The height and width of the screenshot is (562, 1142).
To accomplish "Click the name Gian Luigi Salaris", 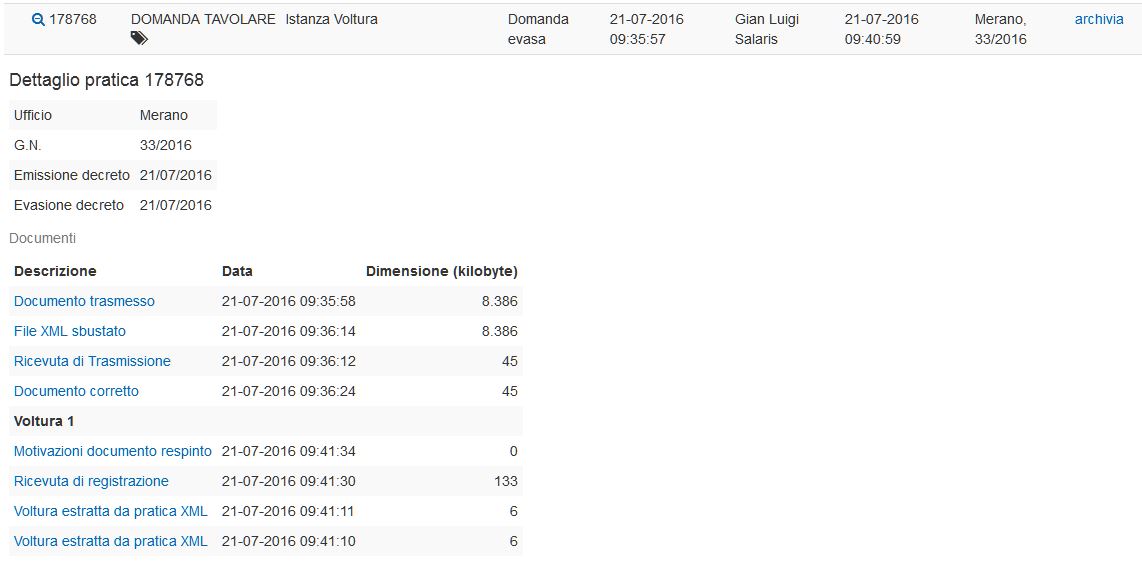I will (x=767, y=29).
